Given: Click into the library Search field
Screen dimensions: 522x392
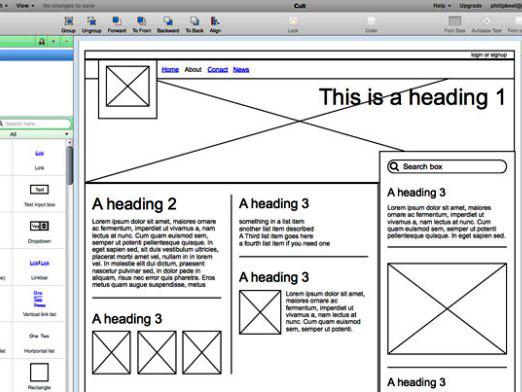Looking at the screenshot, I should [x=36, y=124].
